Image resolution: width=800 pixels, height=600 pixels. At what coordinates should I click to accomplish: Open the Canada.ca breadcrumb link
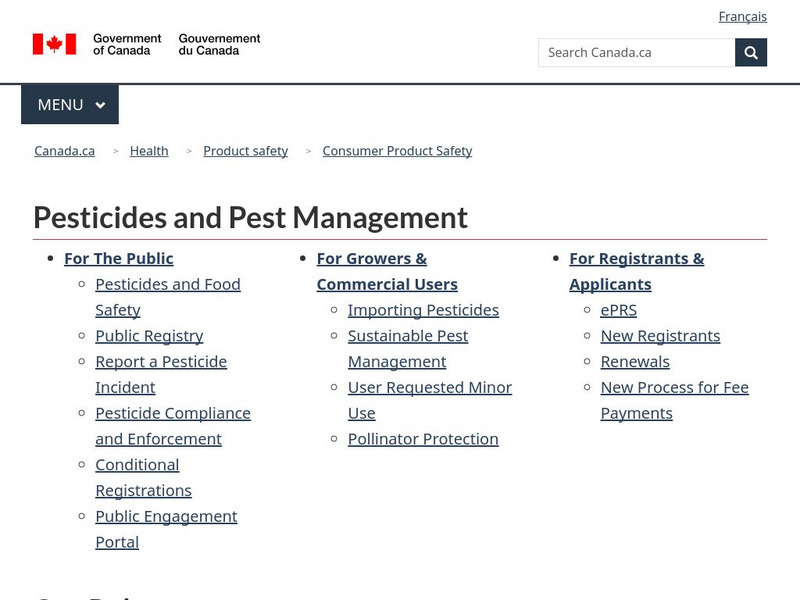pos(64,151)
